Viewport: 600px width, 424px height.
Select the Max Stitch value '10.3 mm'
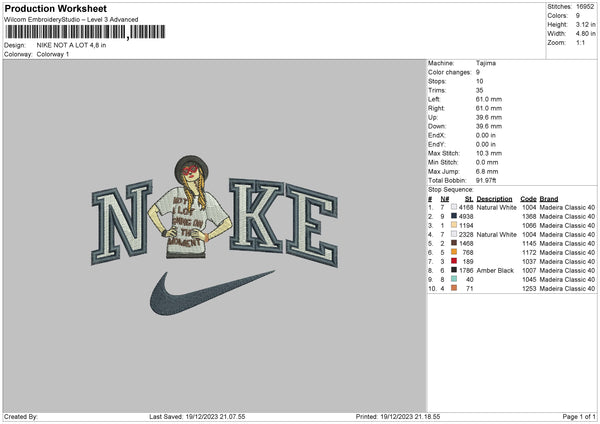tap(489, 153)
